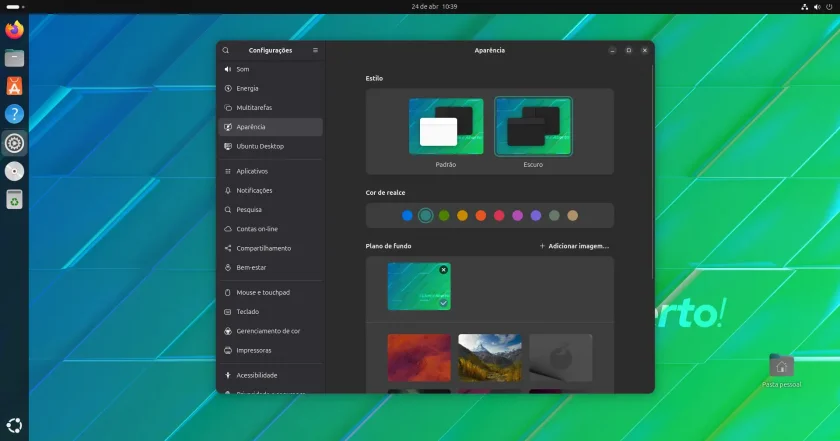
Task: Click the Acessibilidade icon
Action: point(228,376)
